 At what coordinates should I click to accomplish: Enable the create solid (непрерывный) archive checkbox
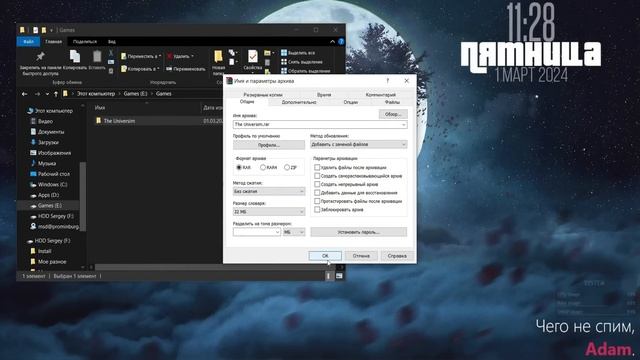pyautogui.click(x=317, y=184)
